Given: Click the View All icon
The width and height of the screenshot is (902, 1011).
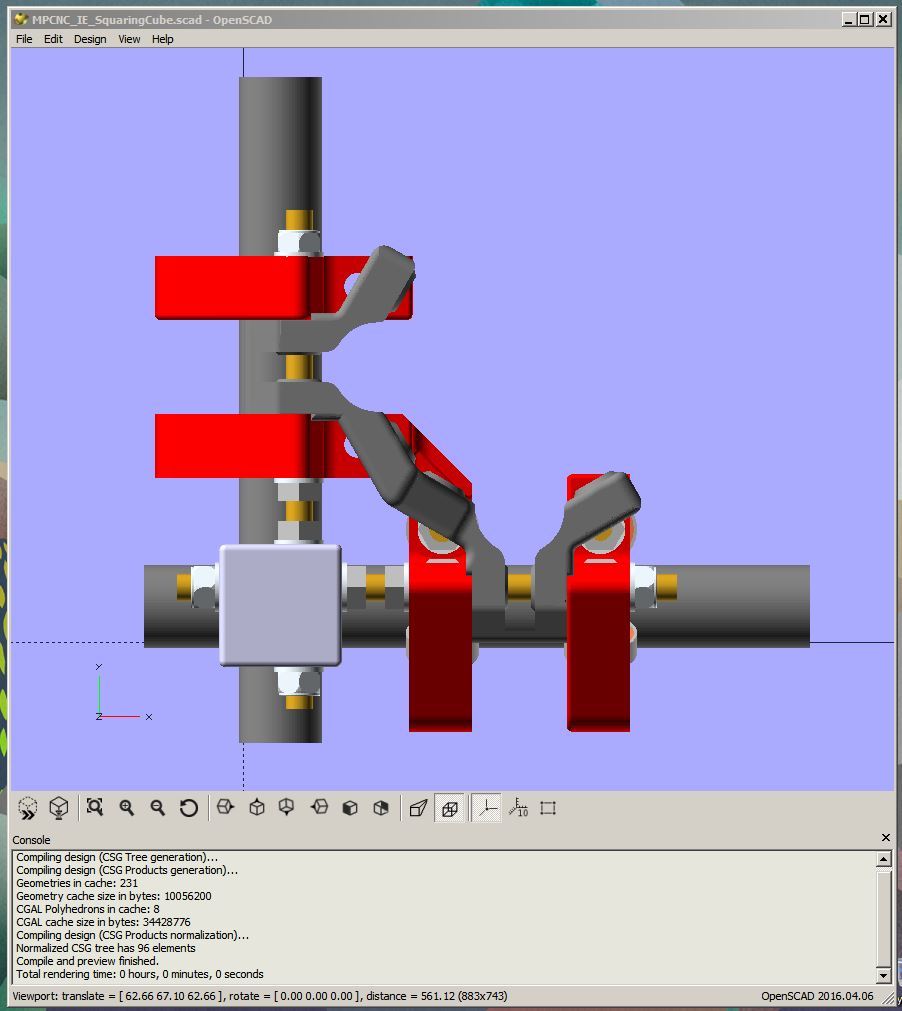Looking at the screenshot, I should coord(95,807).
